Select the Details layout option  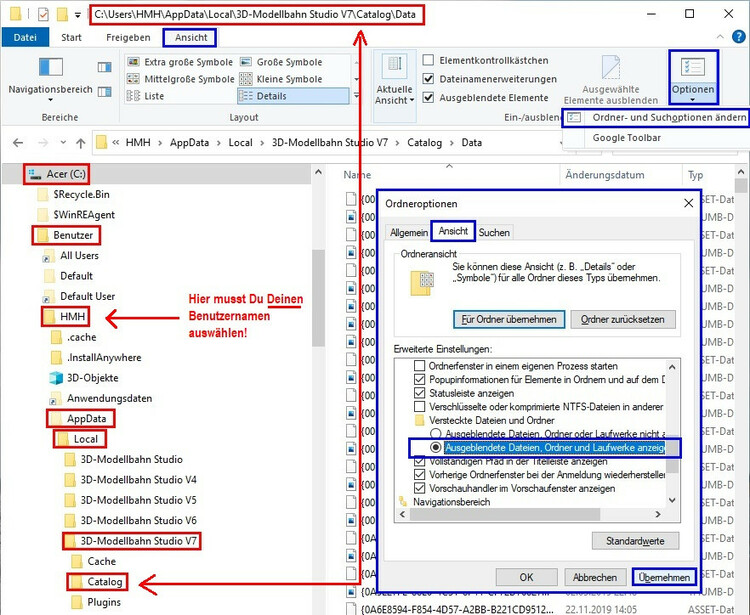coord(293,96)
